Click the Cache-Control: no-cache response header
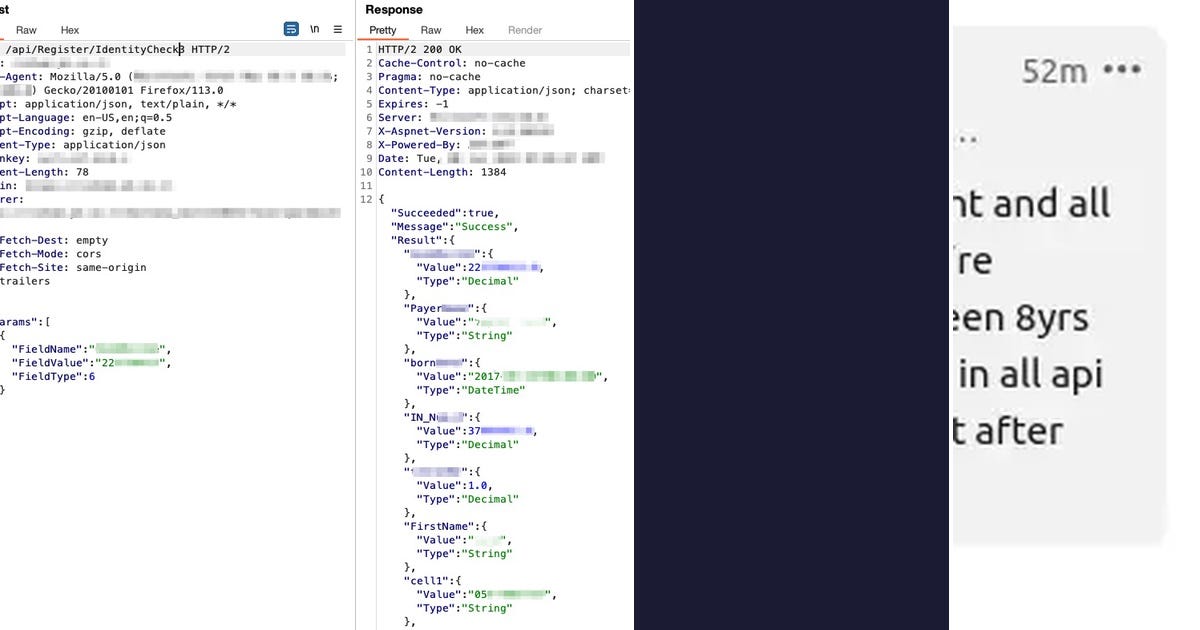Viewport: 1200px width, 630px height. click(x=438, y=62)
